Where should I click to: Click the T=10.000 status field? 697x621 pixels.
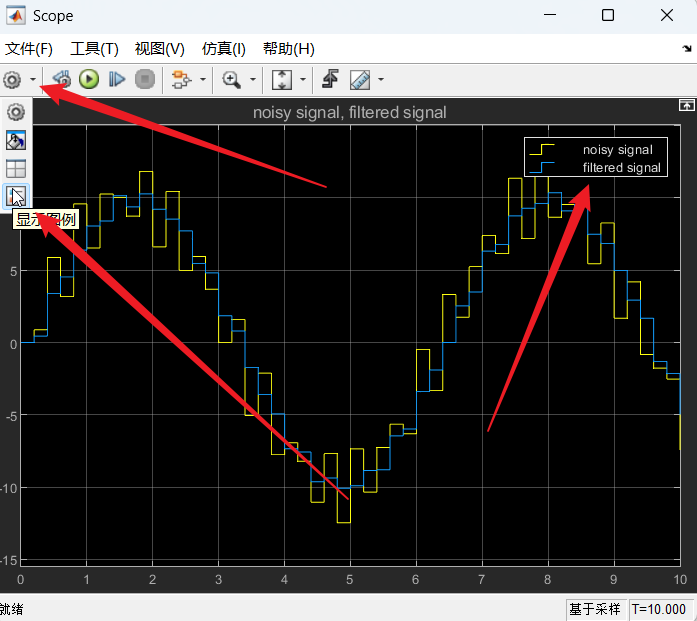[x=659, y=609]
